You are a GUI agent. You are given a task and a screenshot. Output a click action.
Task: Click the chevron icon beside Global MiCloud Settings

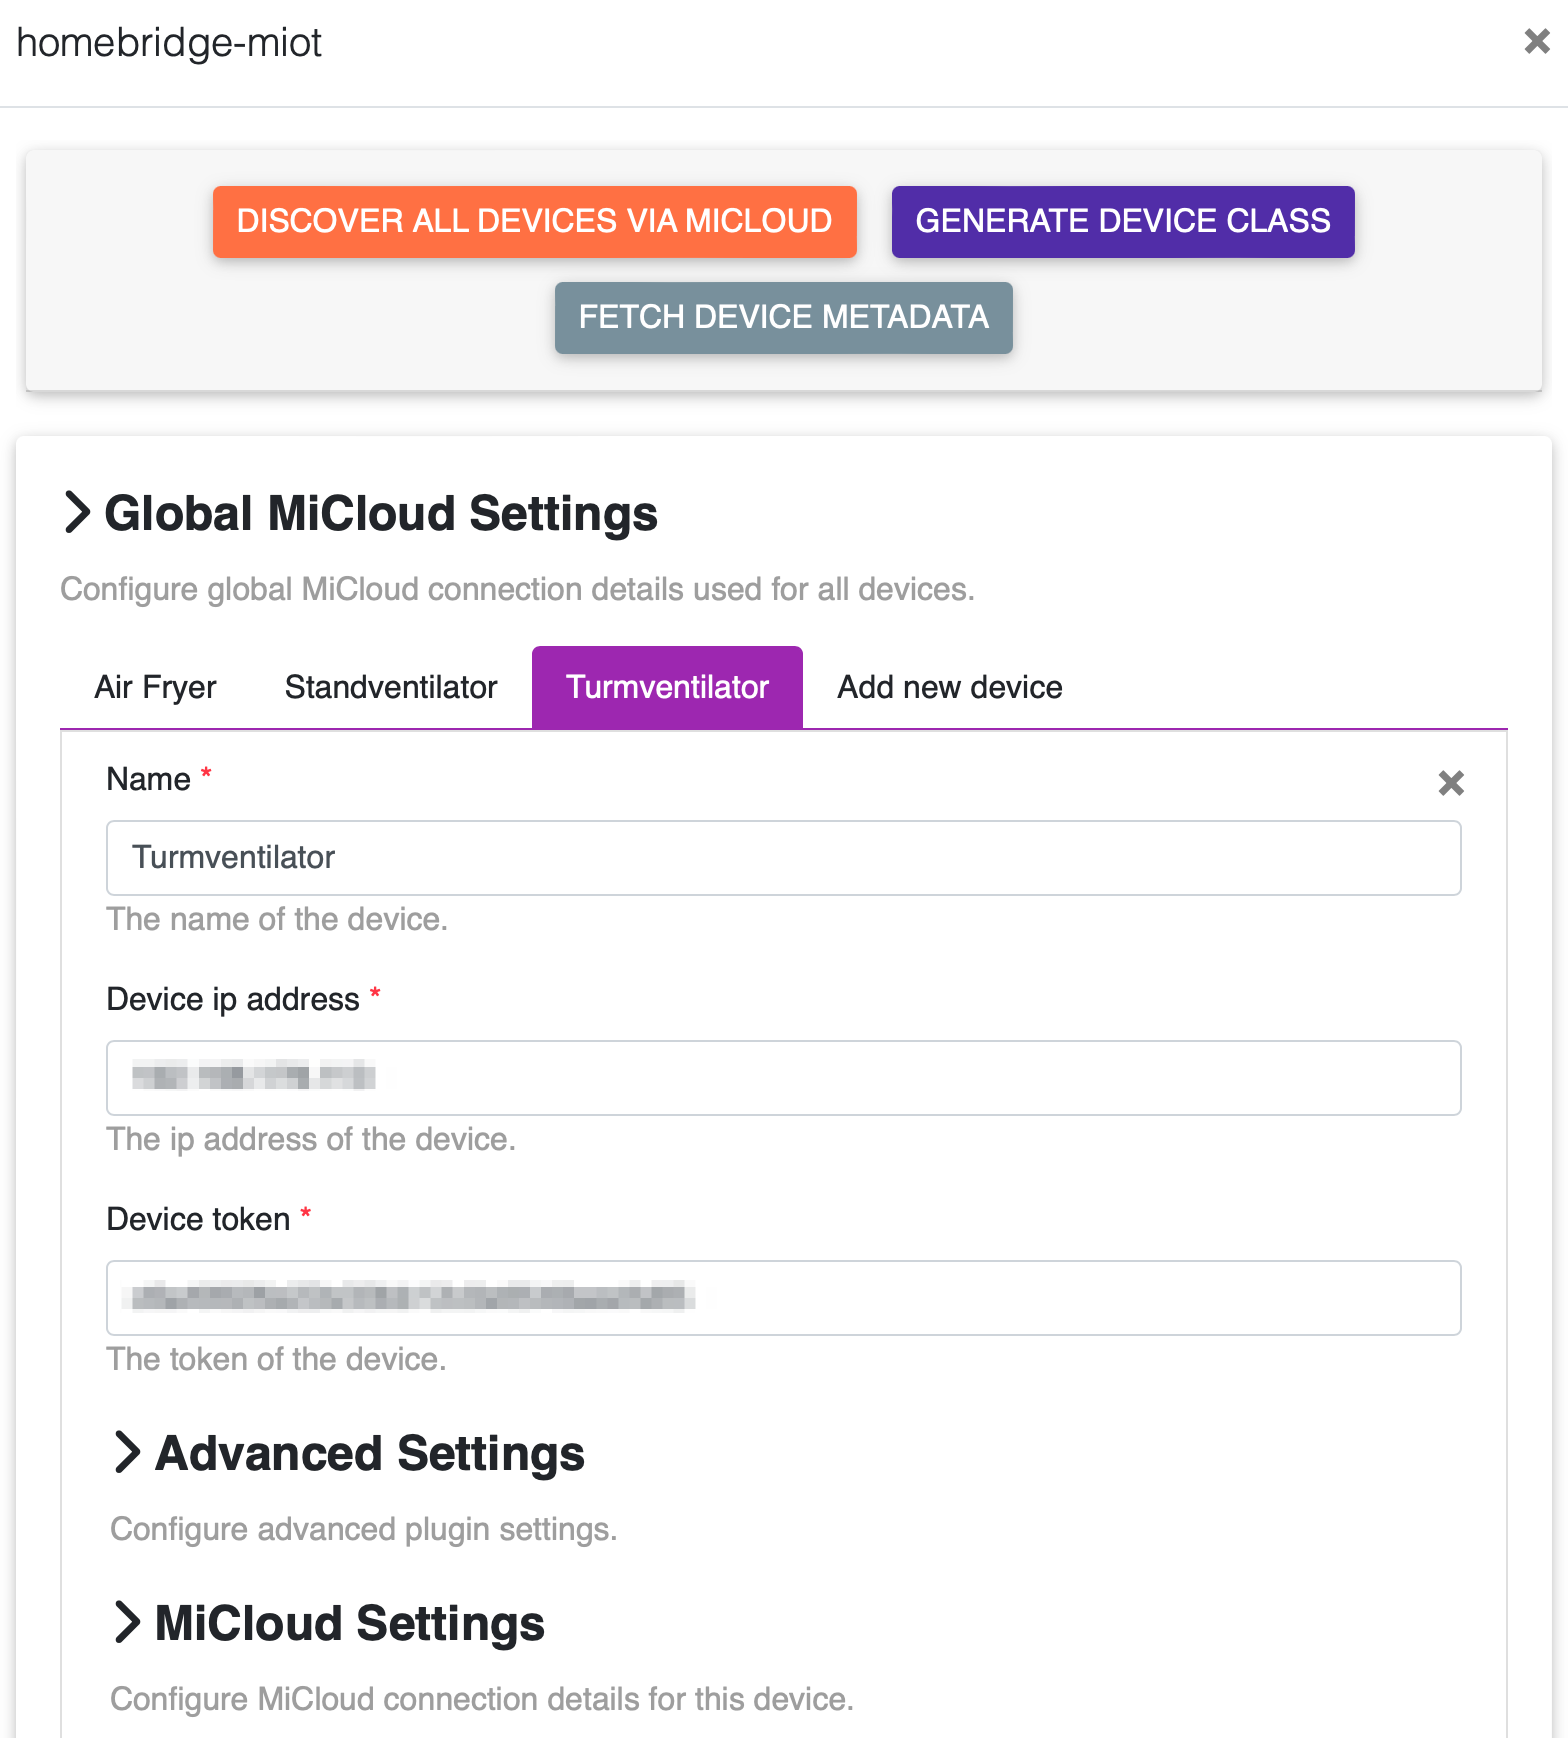[77, 513]
